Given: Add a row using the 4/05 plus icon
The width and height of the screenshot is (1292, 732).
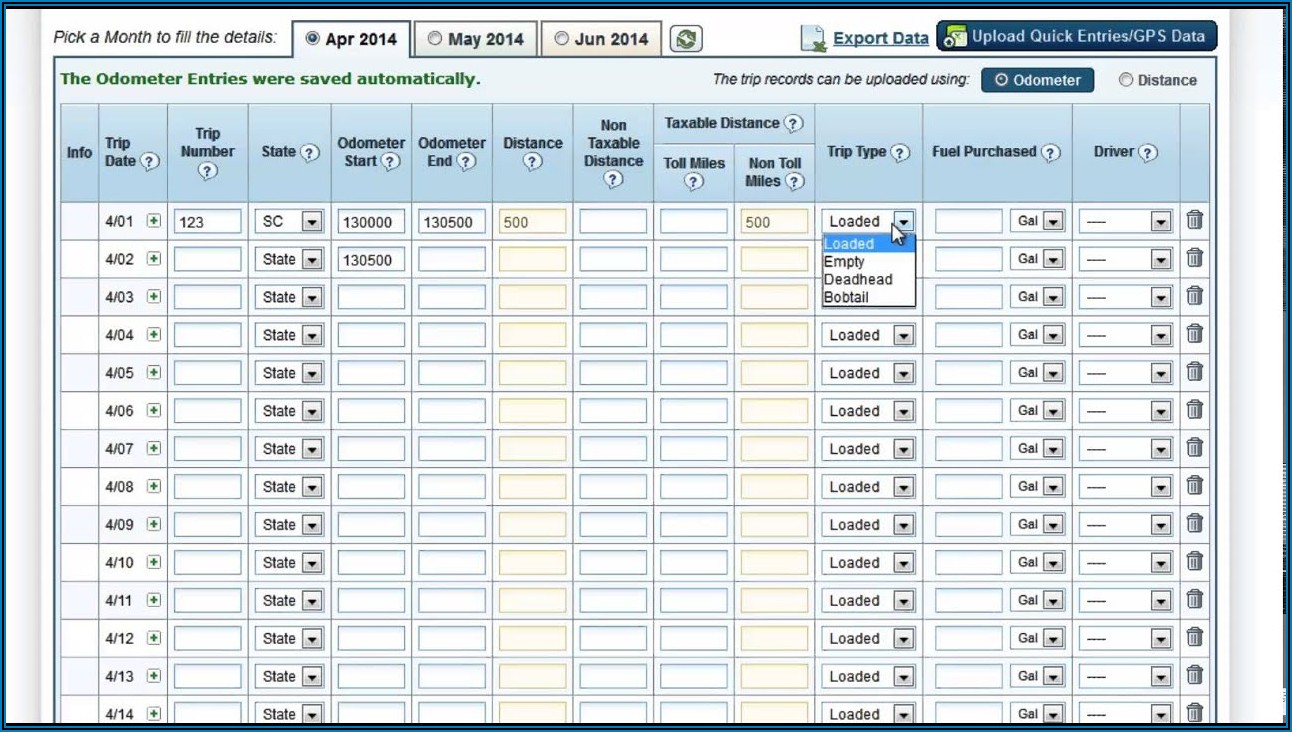Looking at the screenshot, I should (x=154, y=373).
